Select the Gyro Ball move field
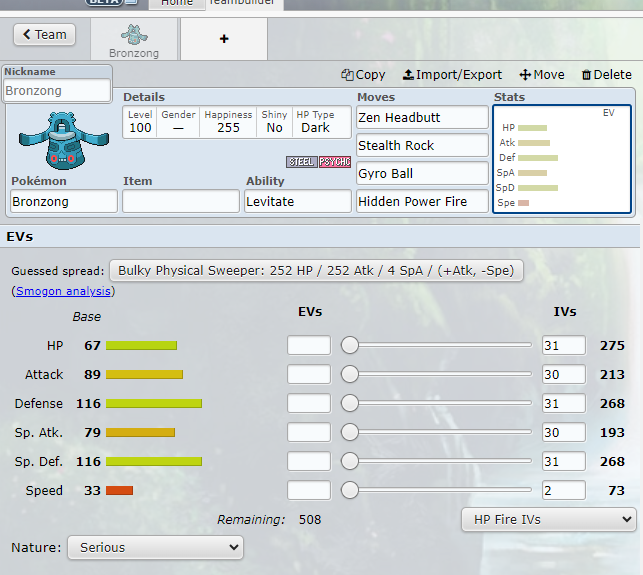Screen dimensions: 643x575 (422, 173)
